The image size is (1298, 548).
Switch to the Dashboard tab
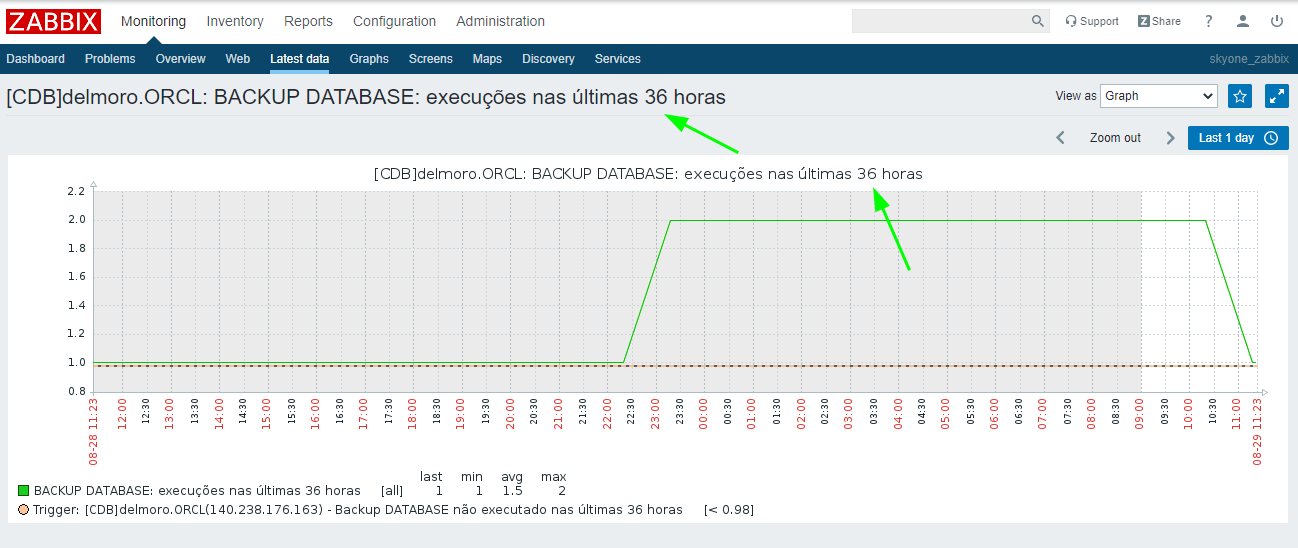click(36, 59)
